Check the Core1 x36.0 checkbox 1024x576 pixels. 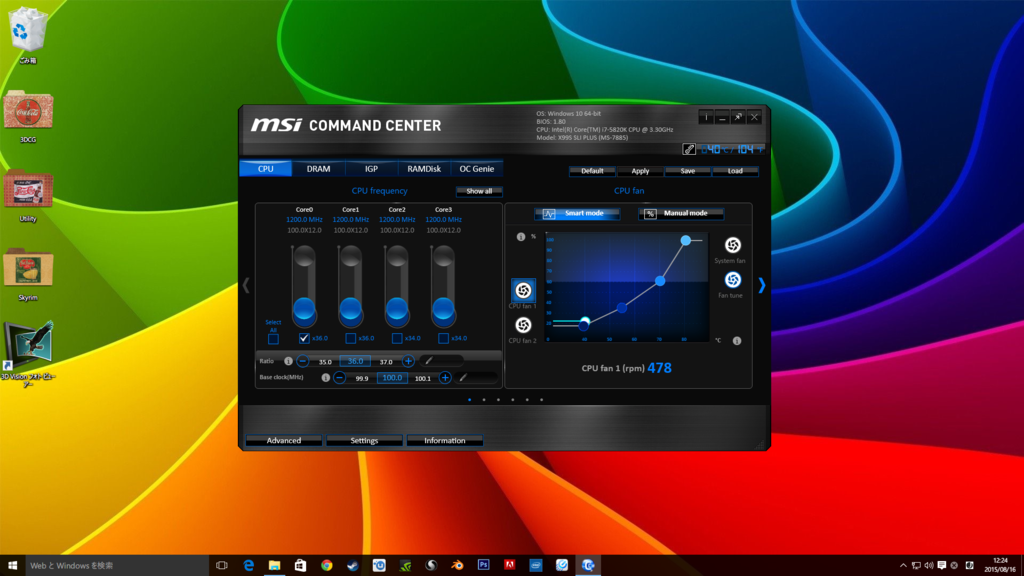(351, 338)
